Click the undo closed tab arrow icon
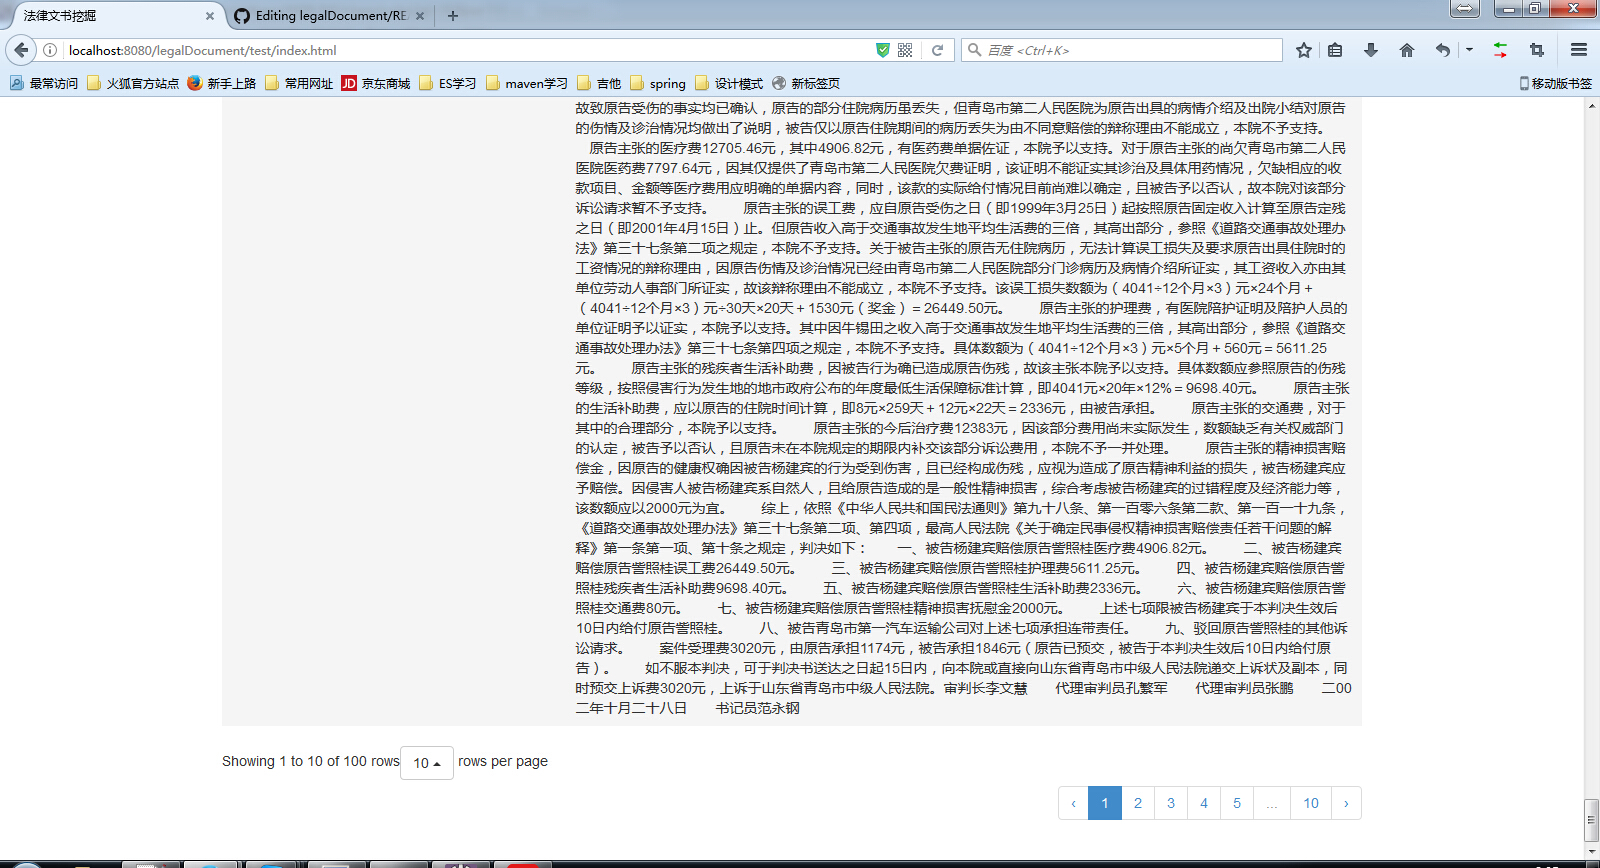The height and width of the screenshot is (868, 1600). click(x=1442, y=50)
